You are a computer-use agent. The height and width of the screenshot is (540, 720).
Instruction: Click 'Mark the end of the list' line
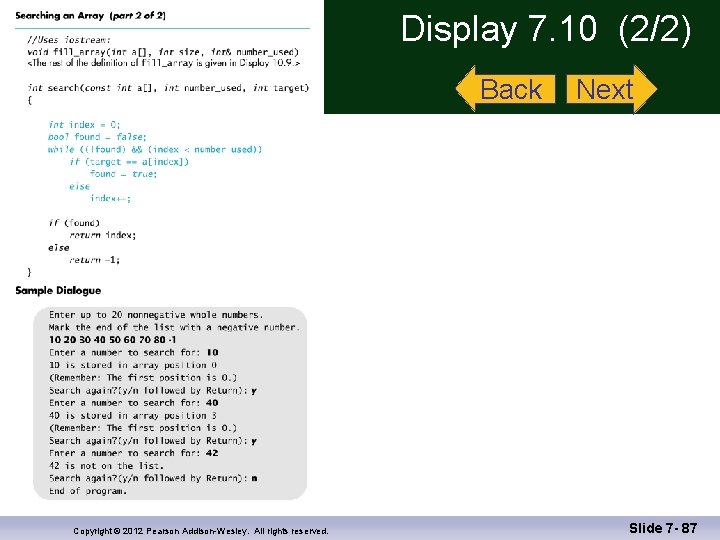(x=174, y=327)
